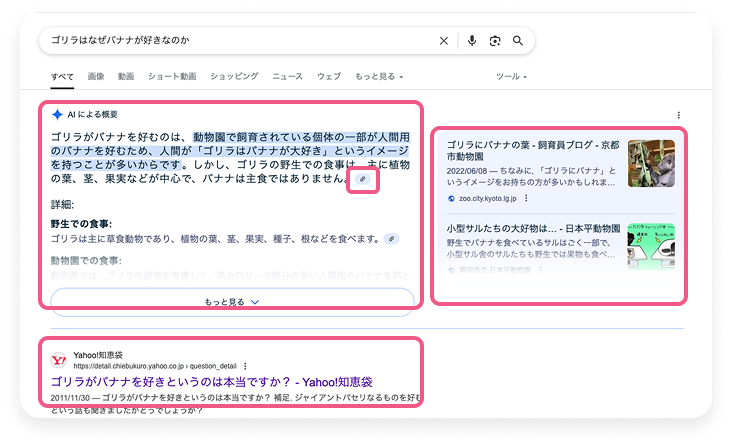Viewport: 732px width, 446px height.
Task: Click the highlighted source link icon after the summary
Action: pos(363,179)
